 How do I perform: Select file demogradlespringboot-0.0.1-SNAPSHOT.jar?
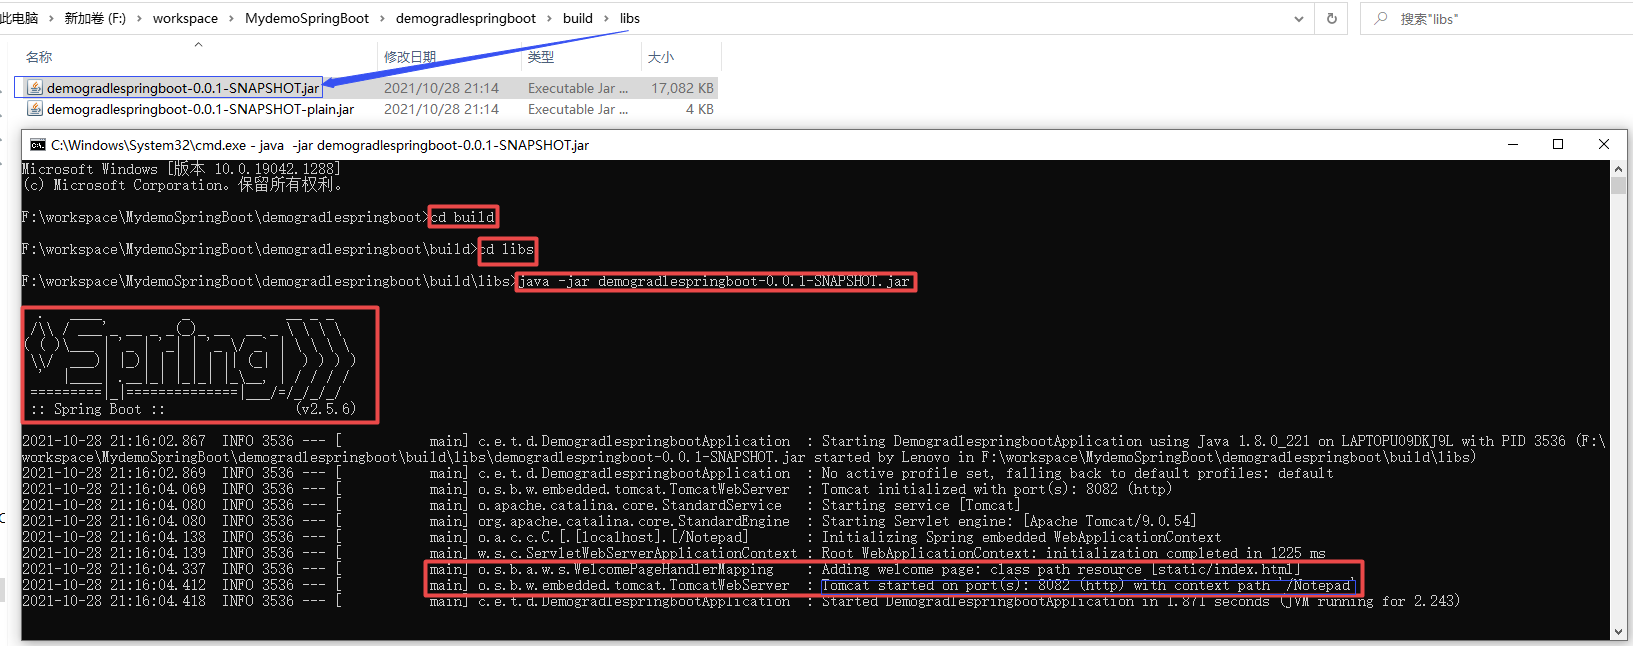pos(183,88)
